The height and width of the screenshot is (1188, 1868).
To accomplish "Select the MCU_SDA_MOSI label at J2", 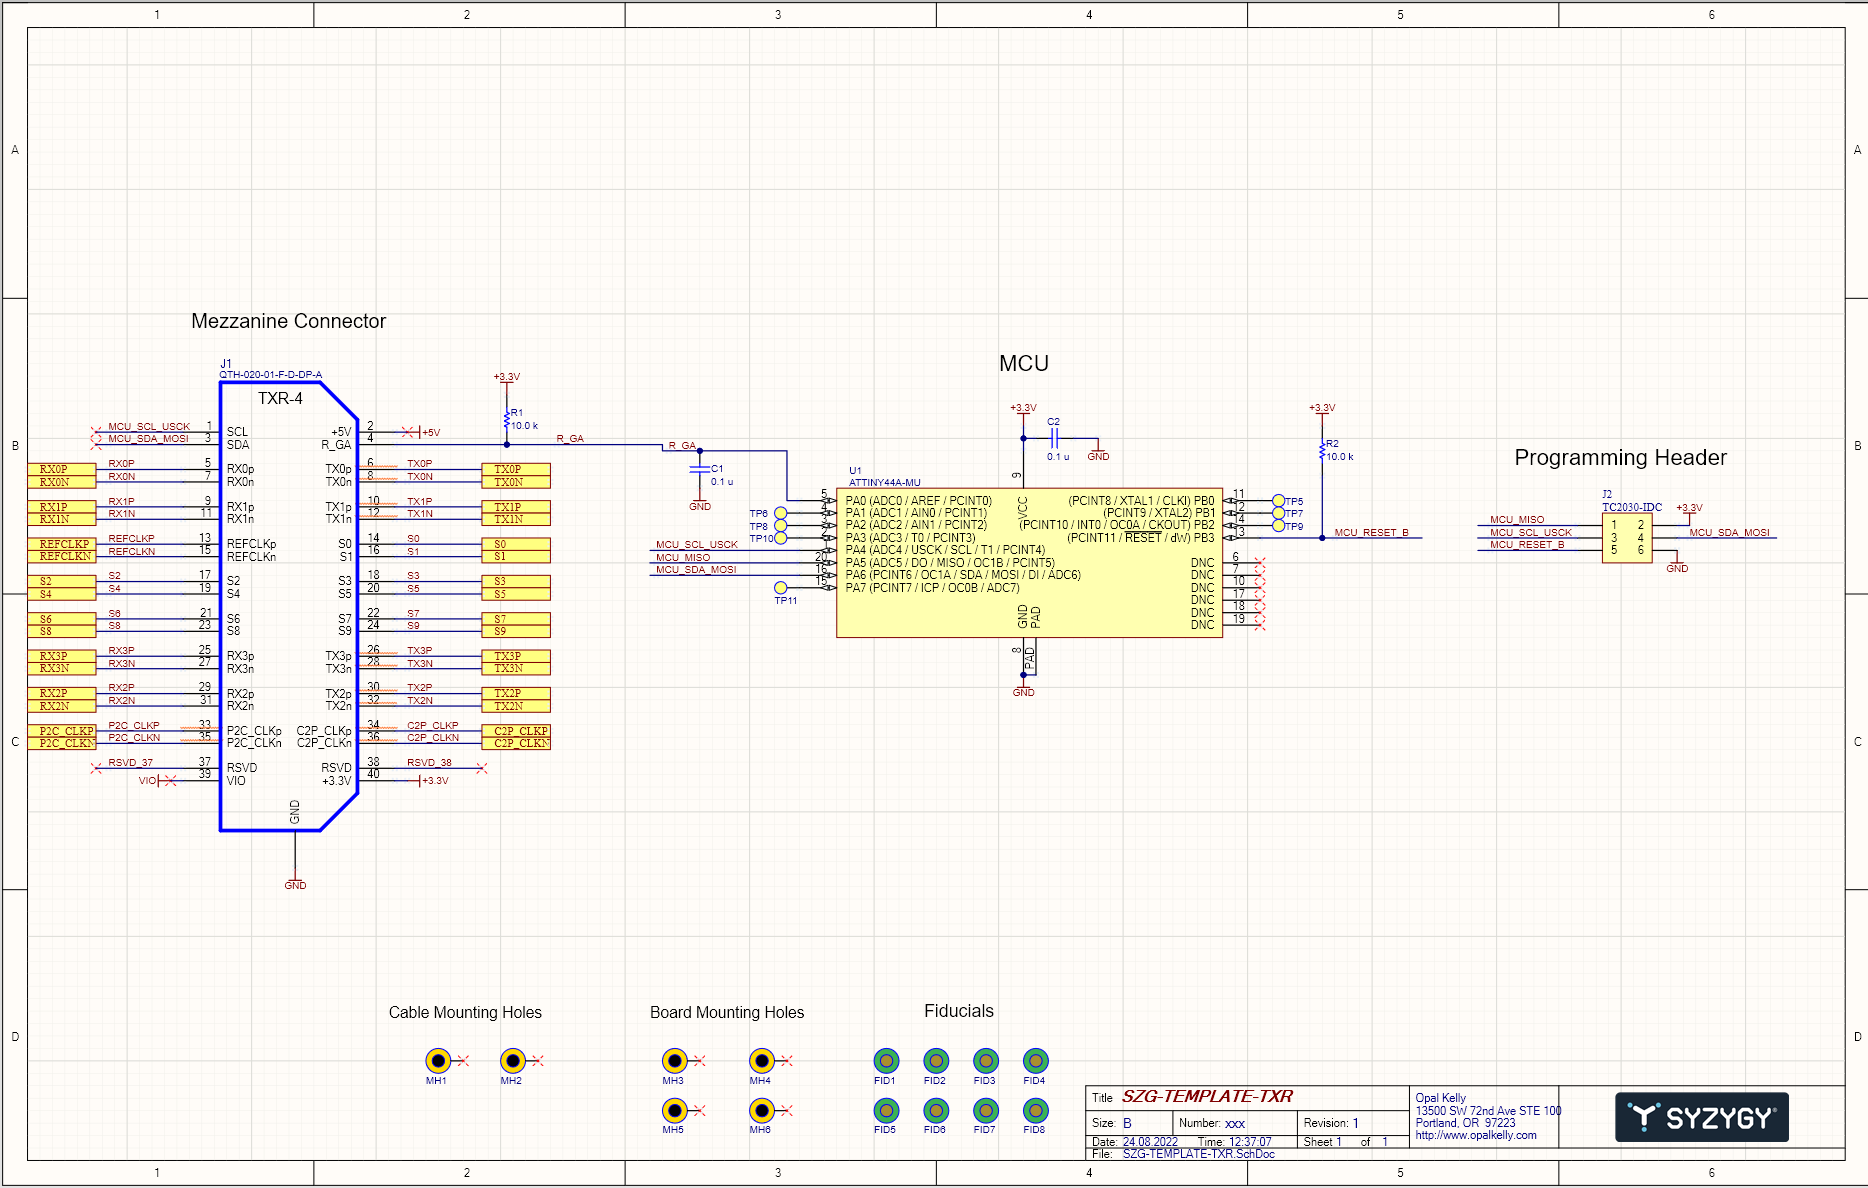I will [1729, 532].
